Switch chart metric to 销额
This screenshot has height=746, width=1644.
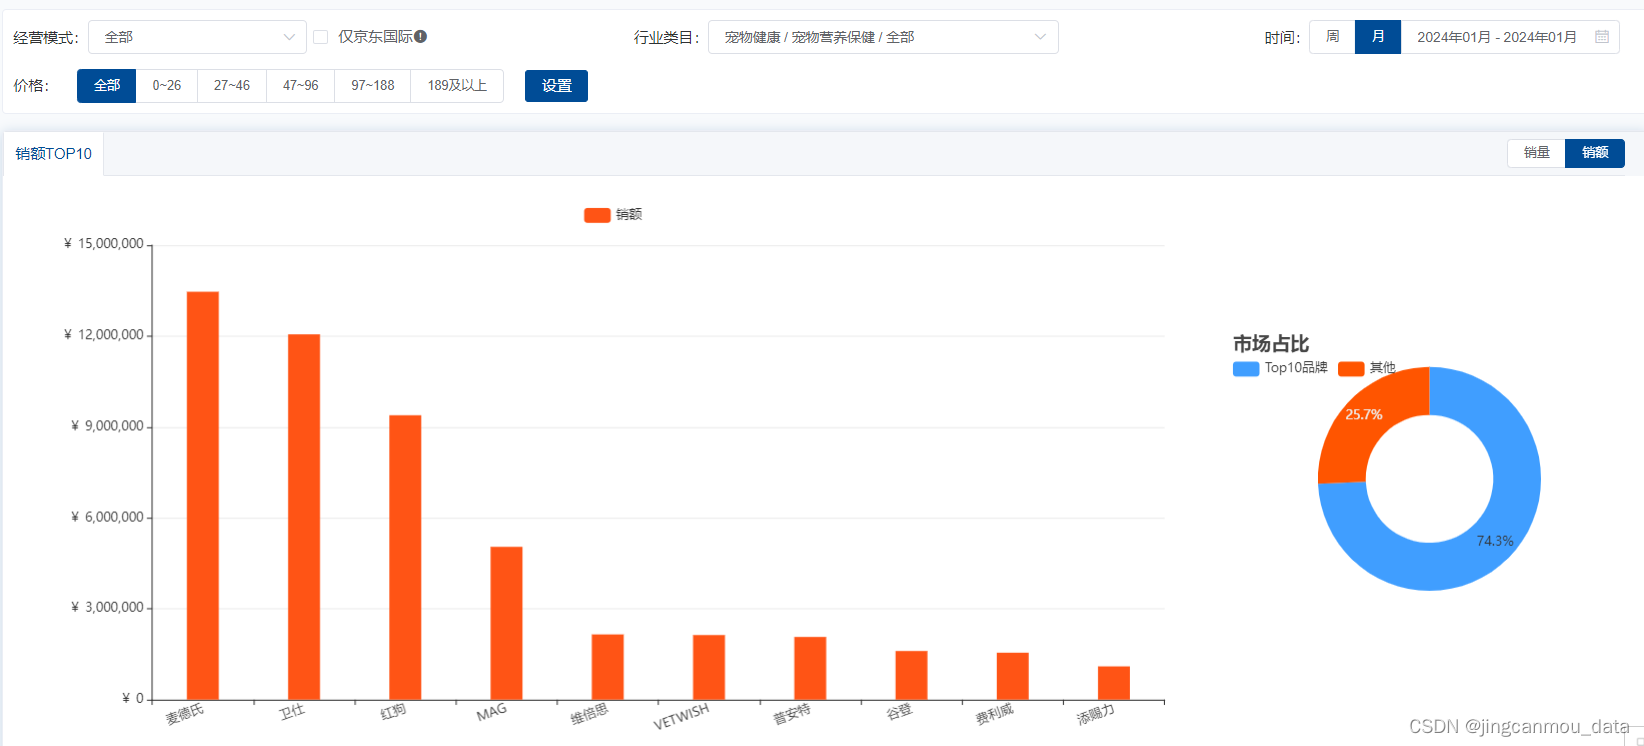(1595, 153)
